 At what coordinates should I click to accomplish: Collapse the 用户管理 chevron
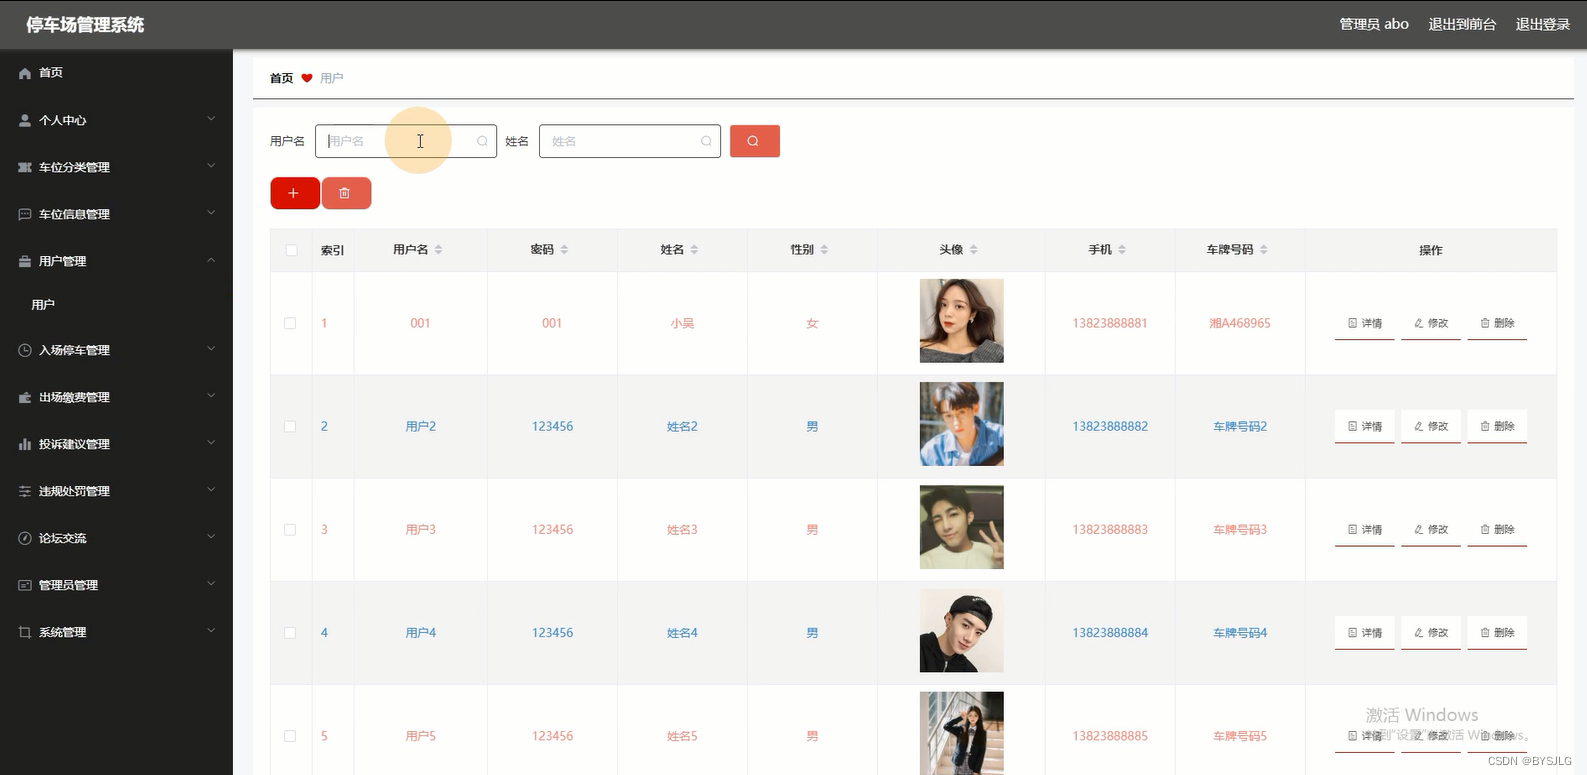(x=211, y=260)
